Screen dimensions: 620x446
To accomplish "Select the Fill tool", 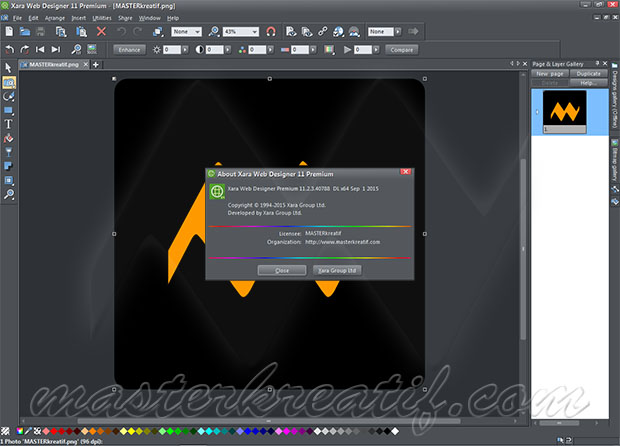I will pyautogui.click(x=8, y=138).
